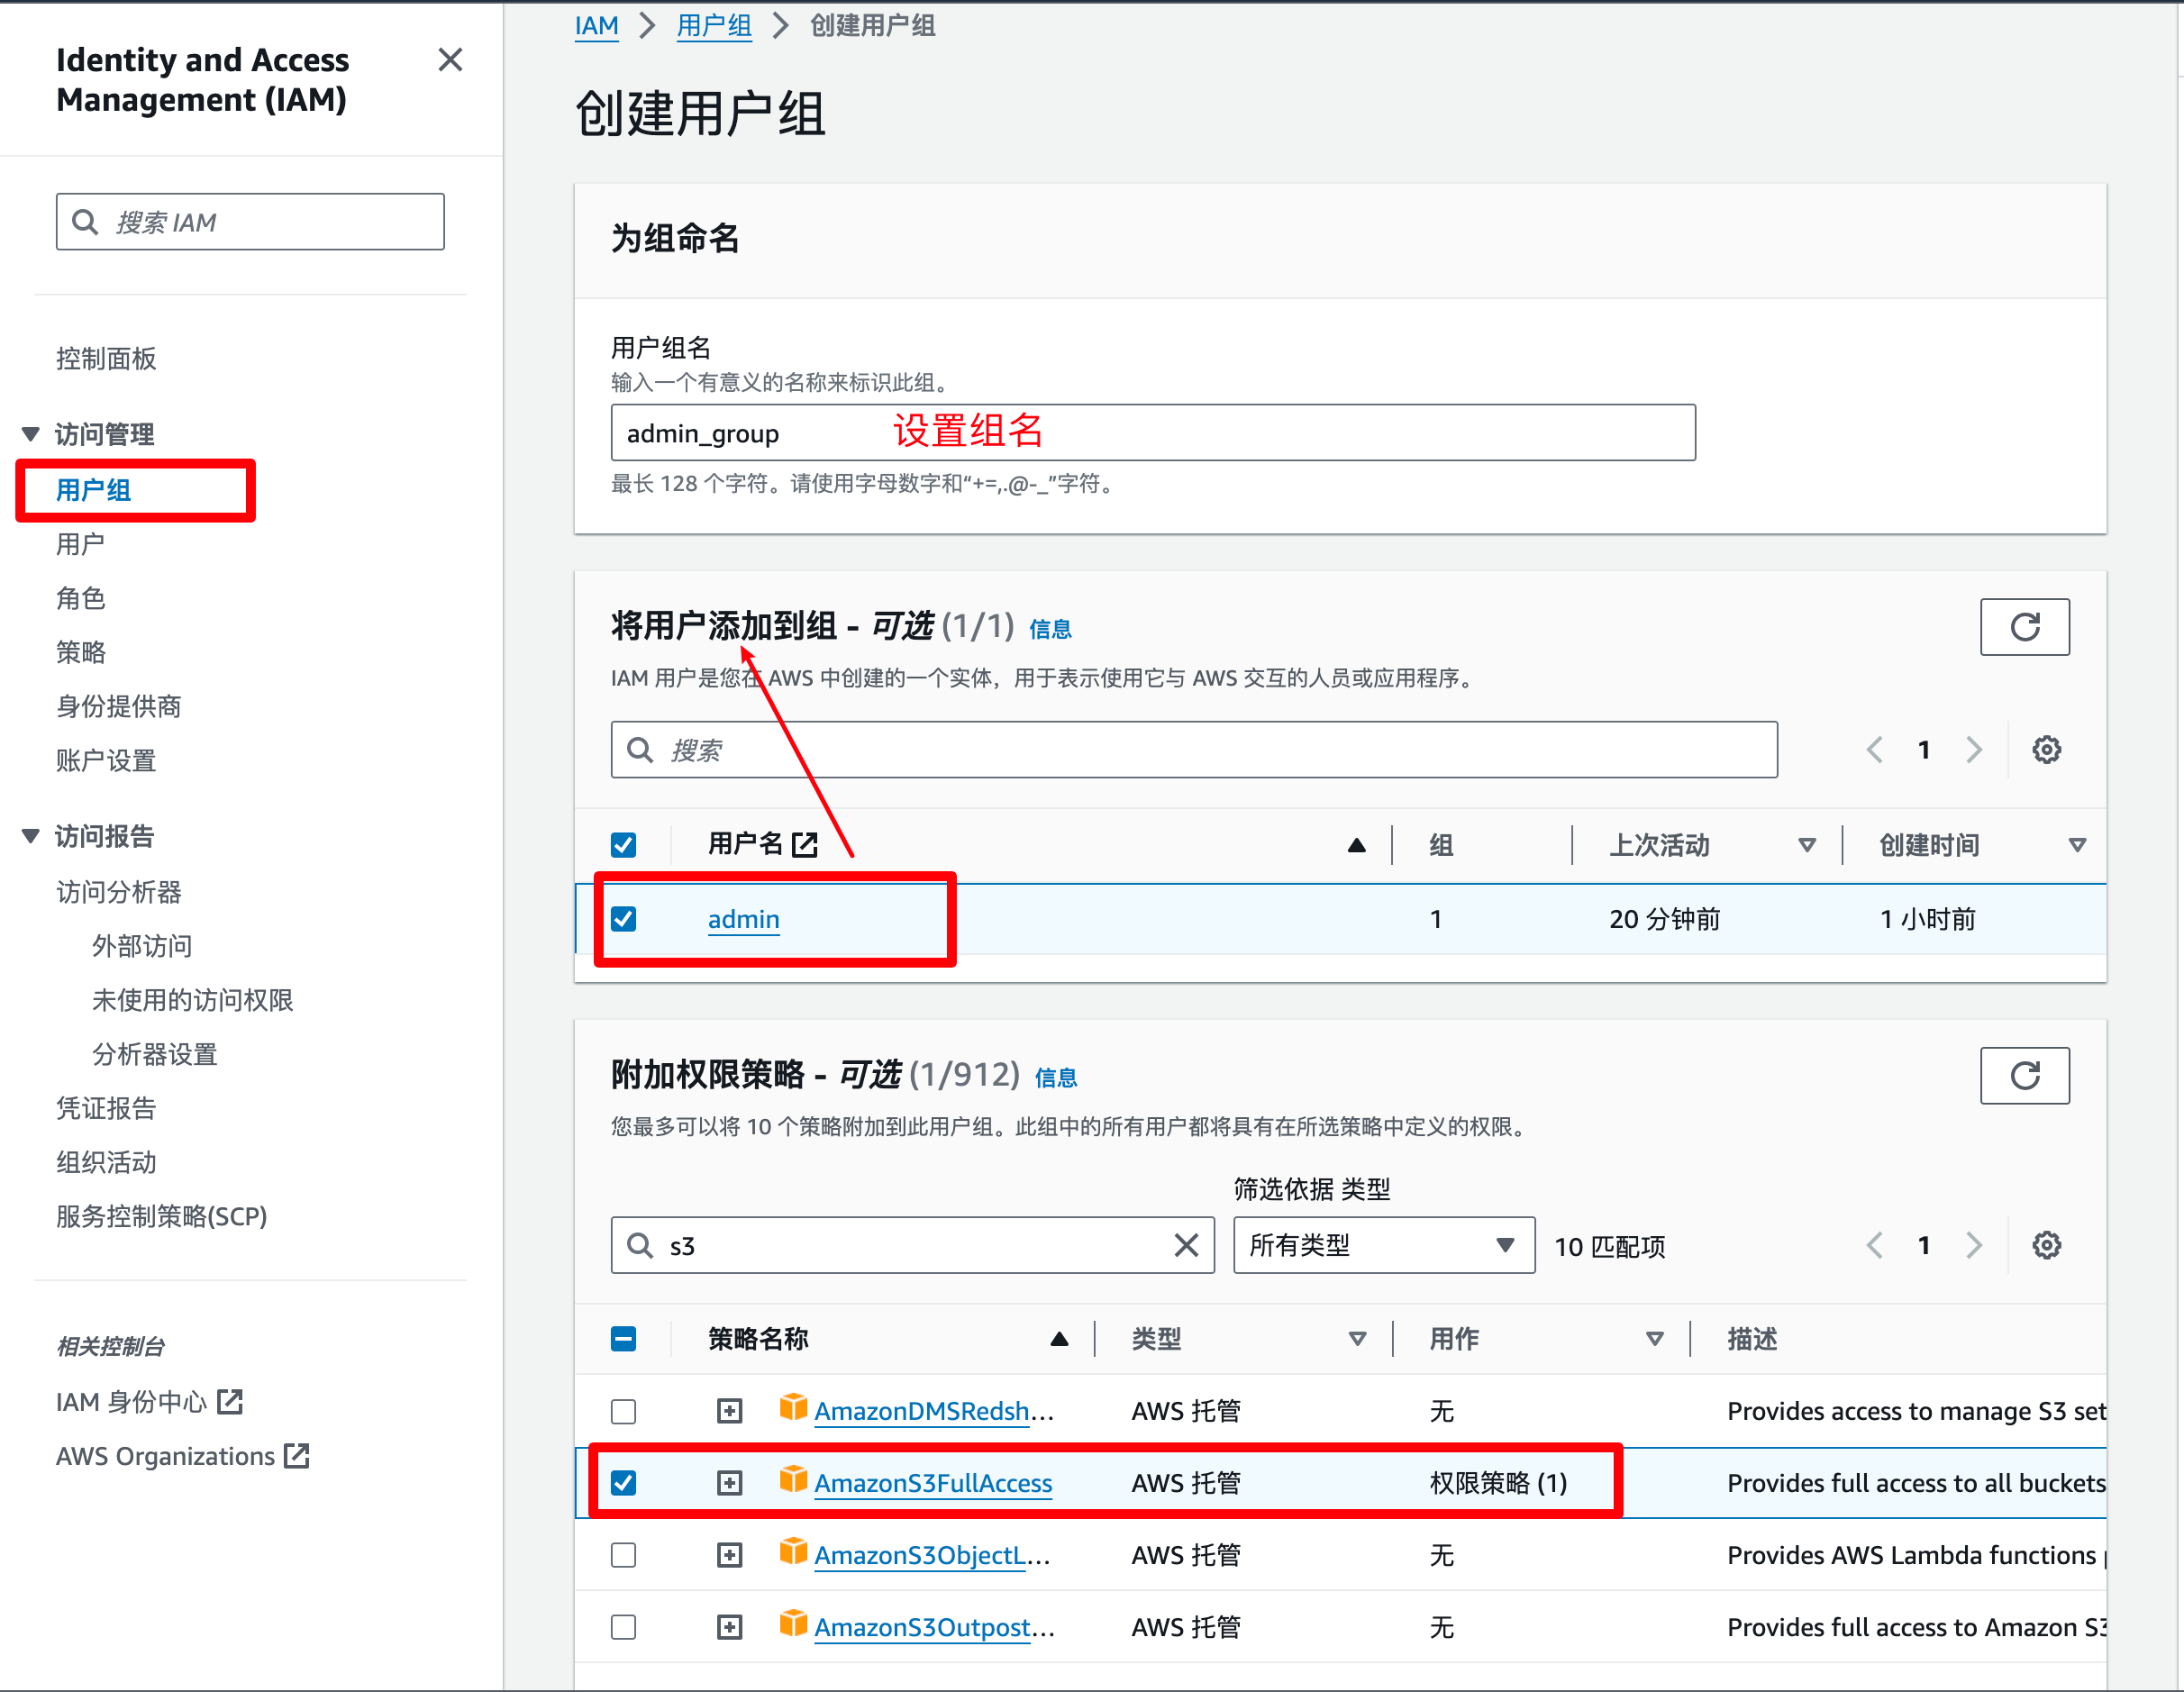Close the IAM navigation panel

click(x=450, y=60)
